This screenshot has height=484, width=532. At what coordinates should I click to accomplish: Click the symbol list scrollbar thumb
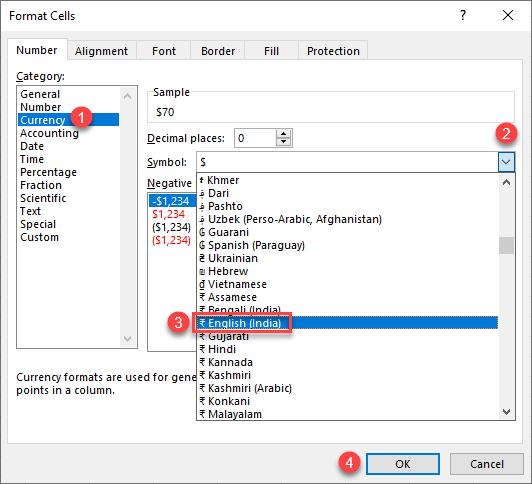point(506,245)
